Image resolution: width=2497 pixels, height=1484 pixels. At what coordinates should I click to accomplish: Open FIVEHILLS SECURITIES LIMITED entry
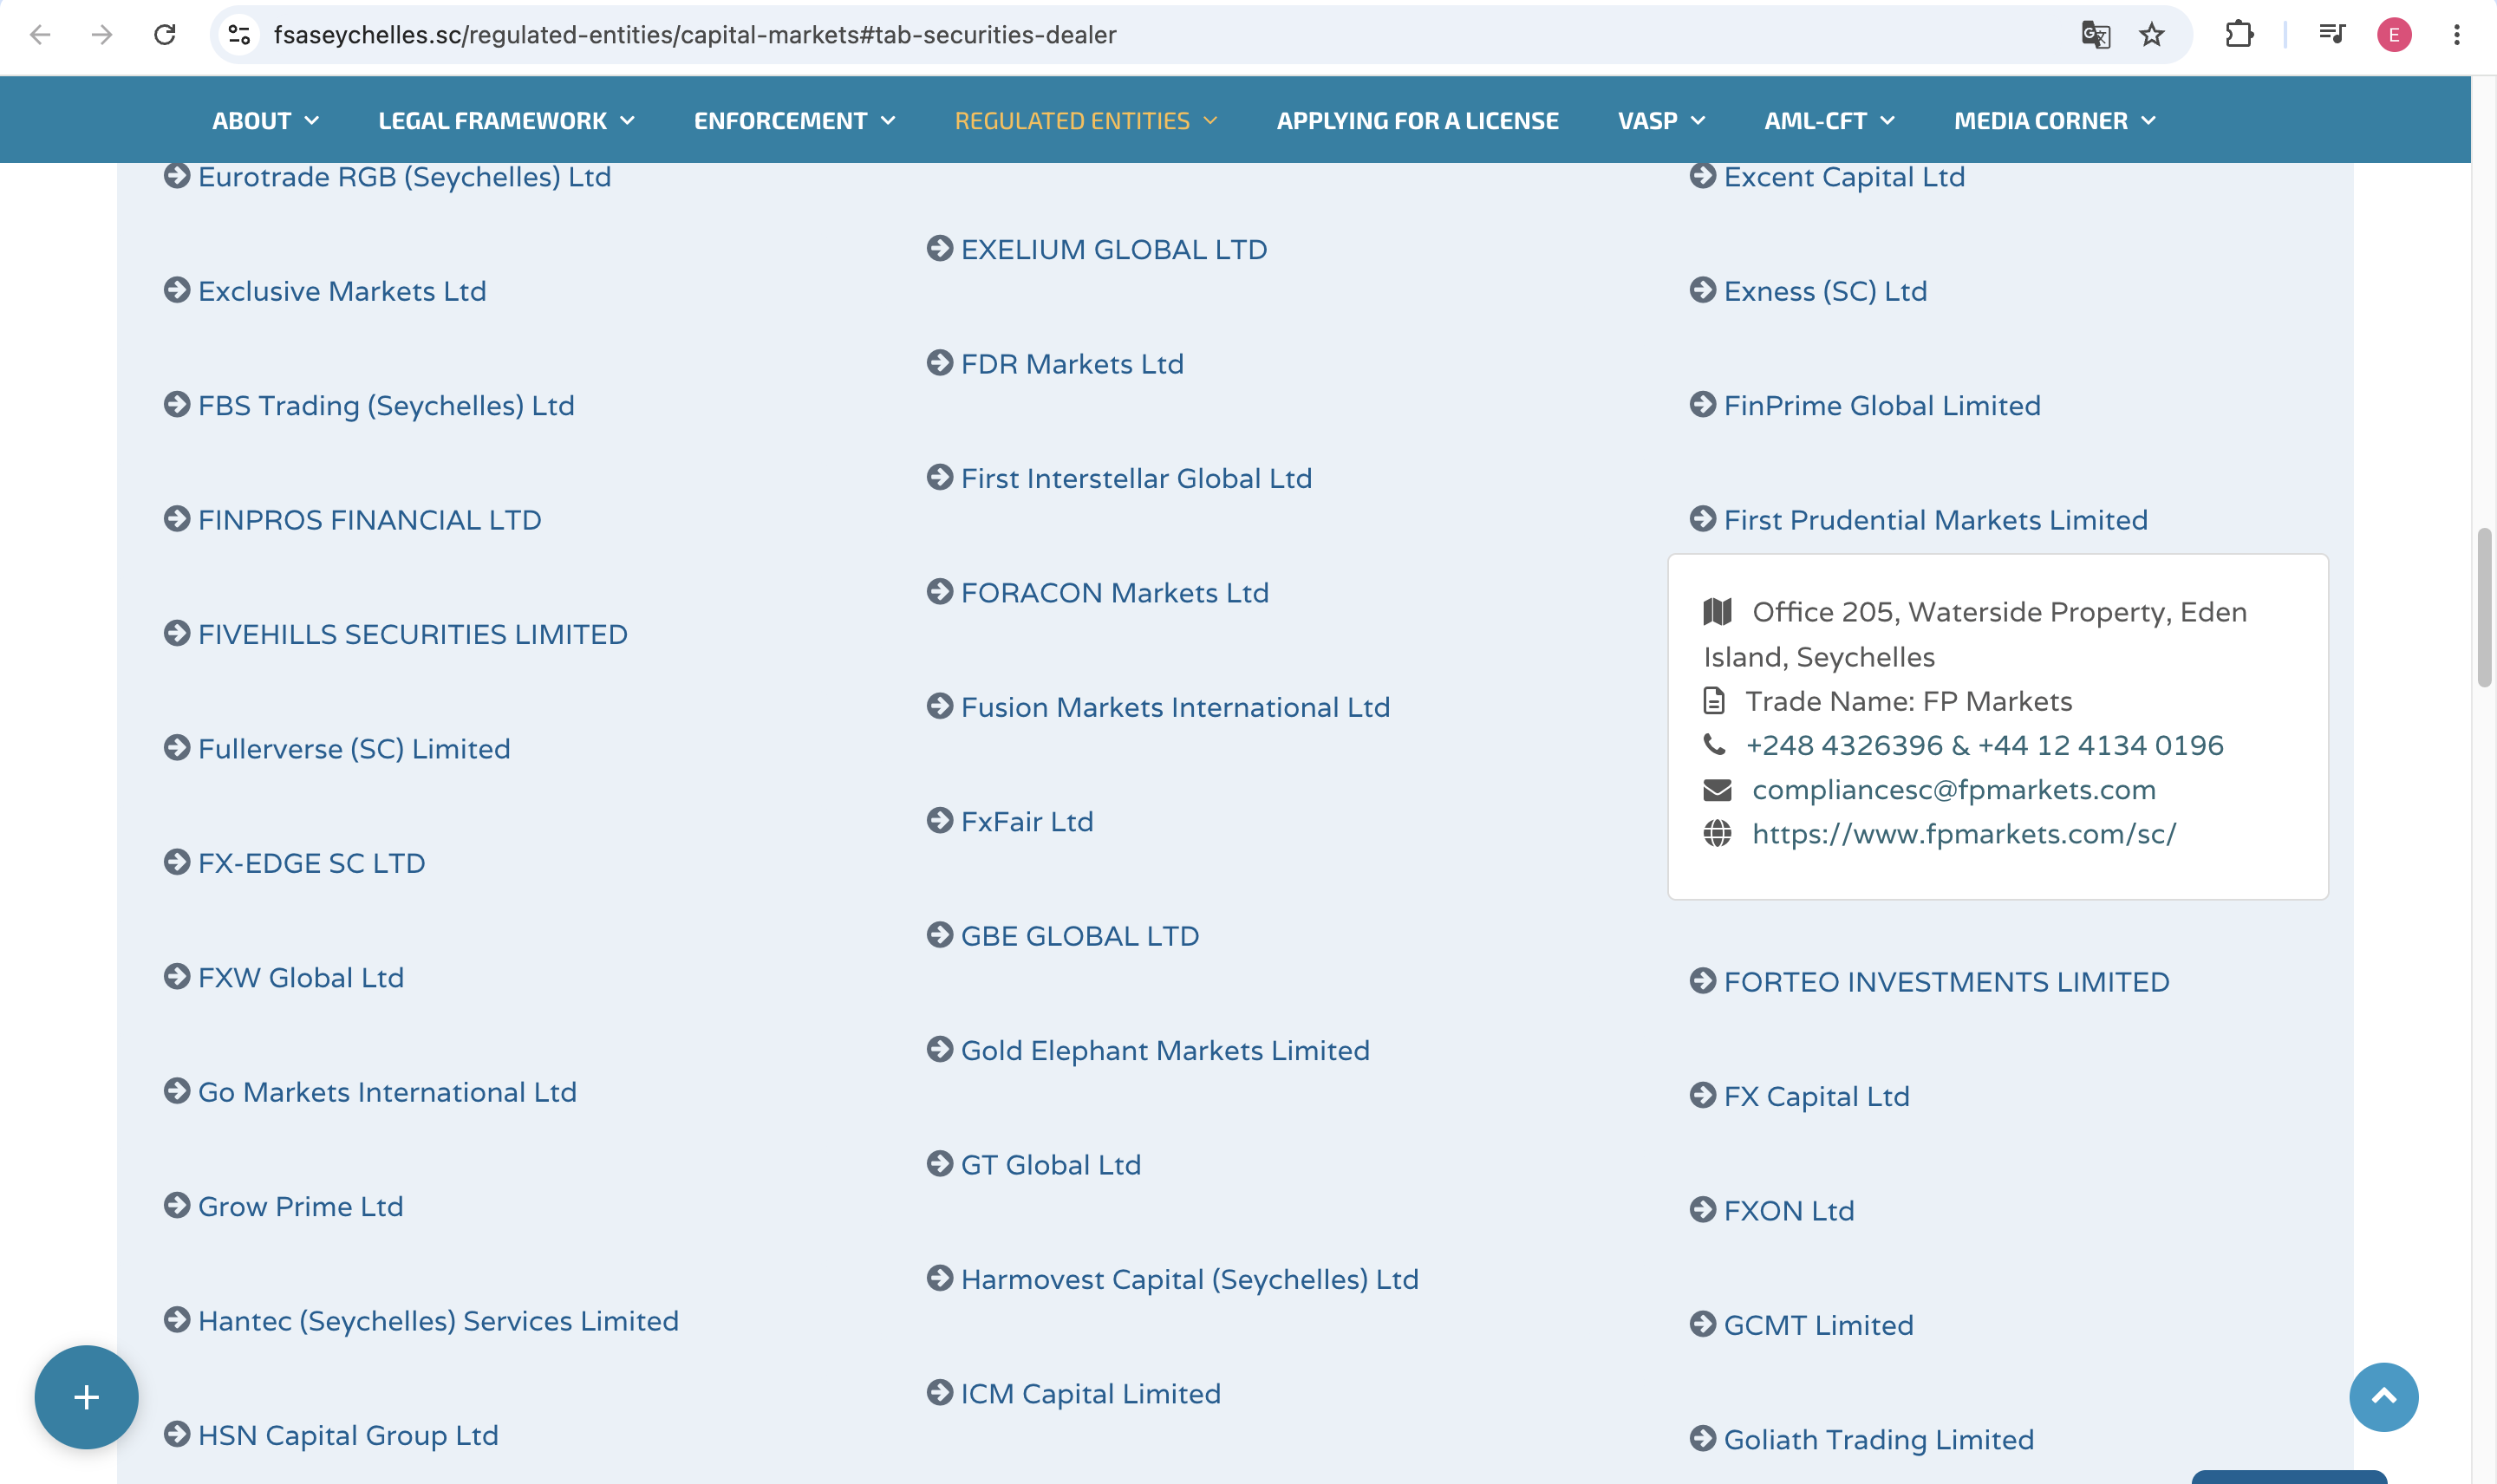click(x=412, y=635)
